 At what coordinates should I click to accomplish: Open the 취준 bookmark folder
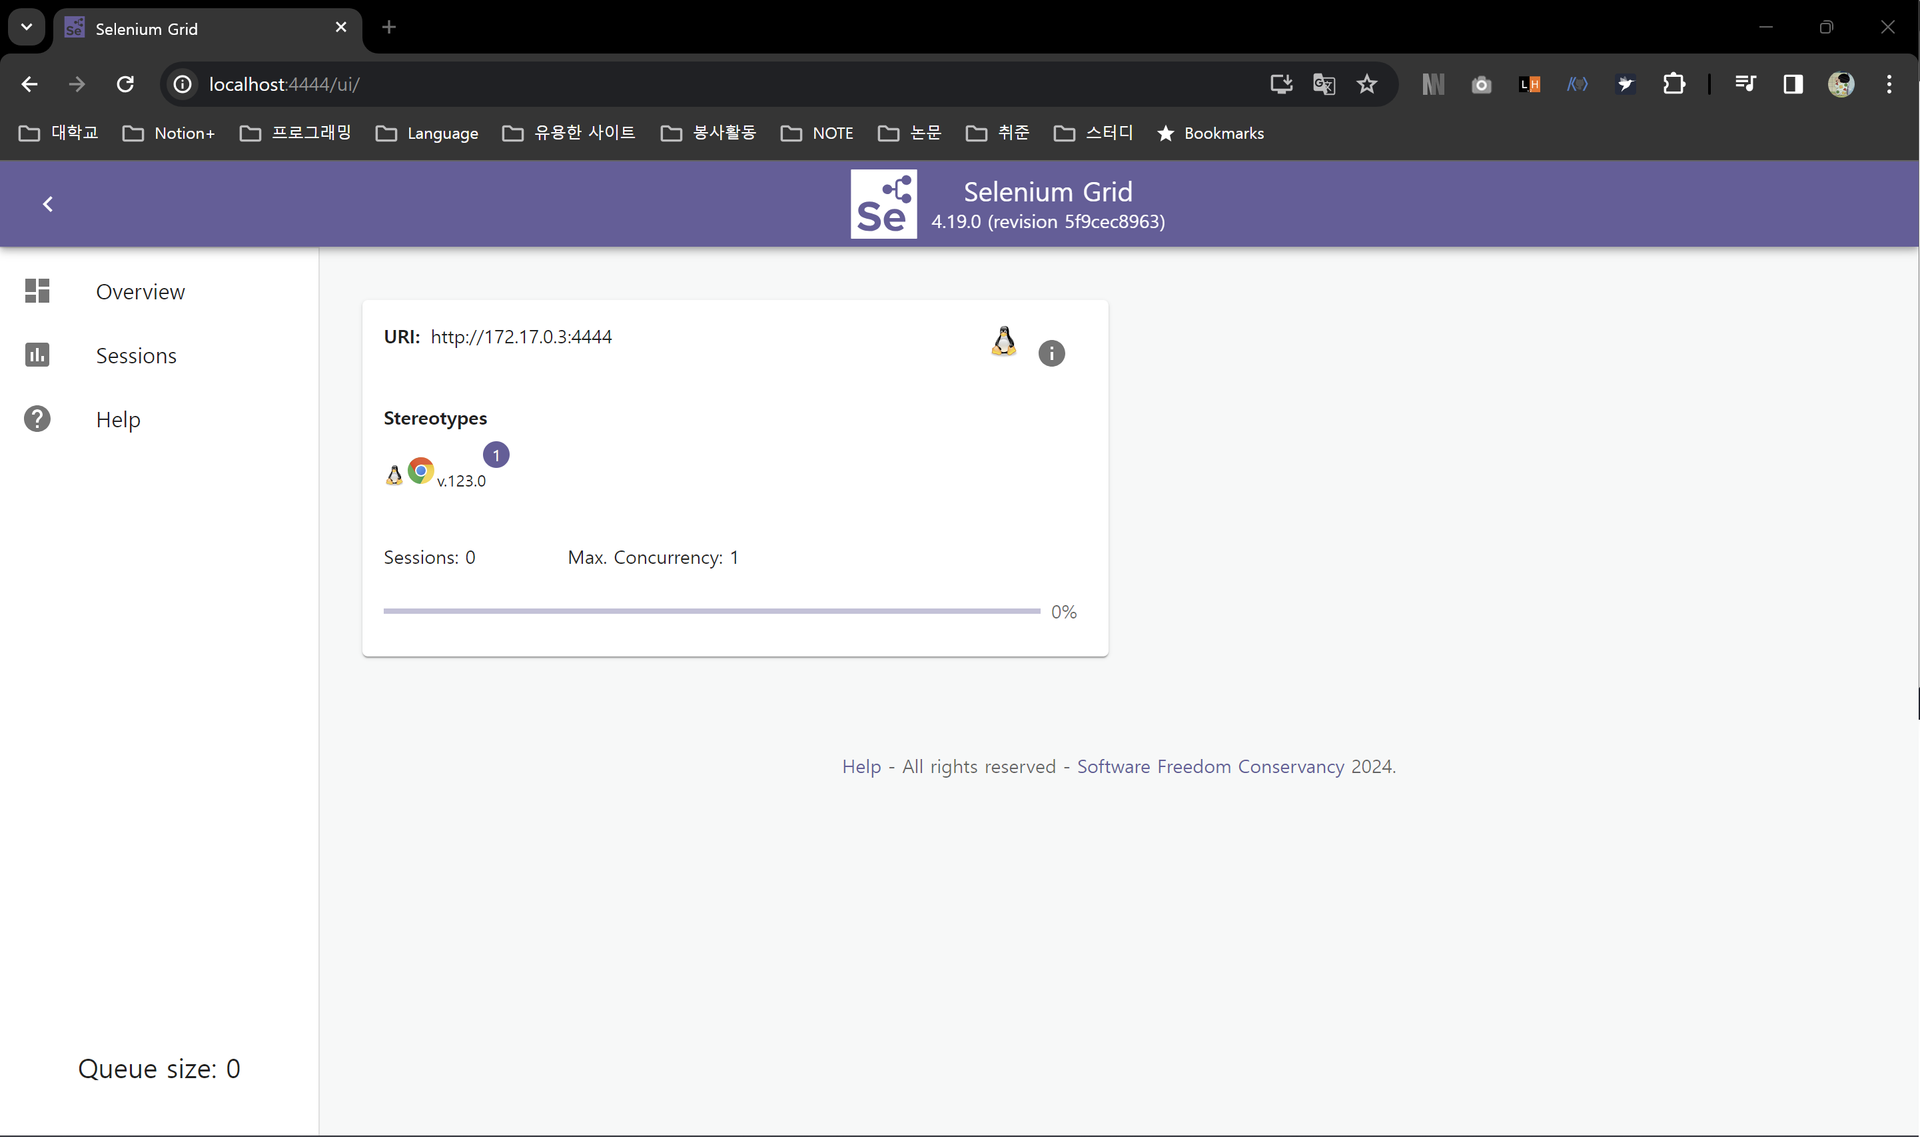click(997, 133)
